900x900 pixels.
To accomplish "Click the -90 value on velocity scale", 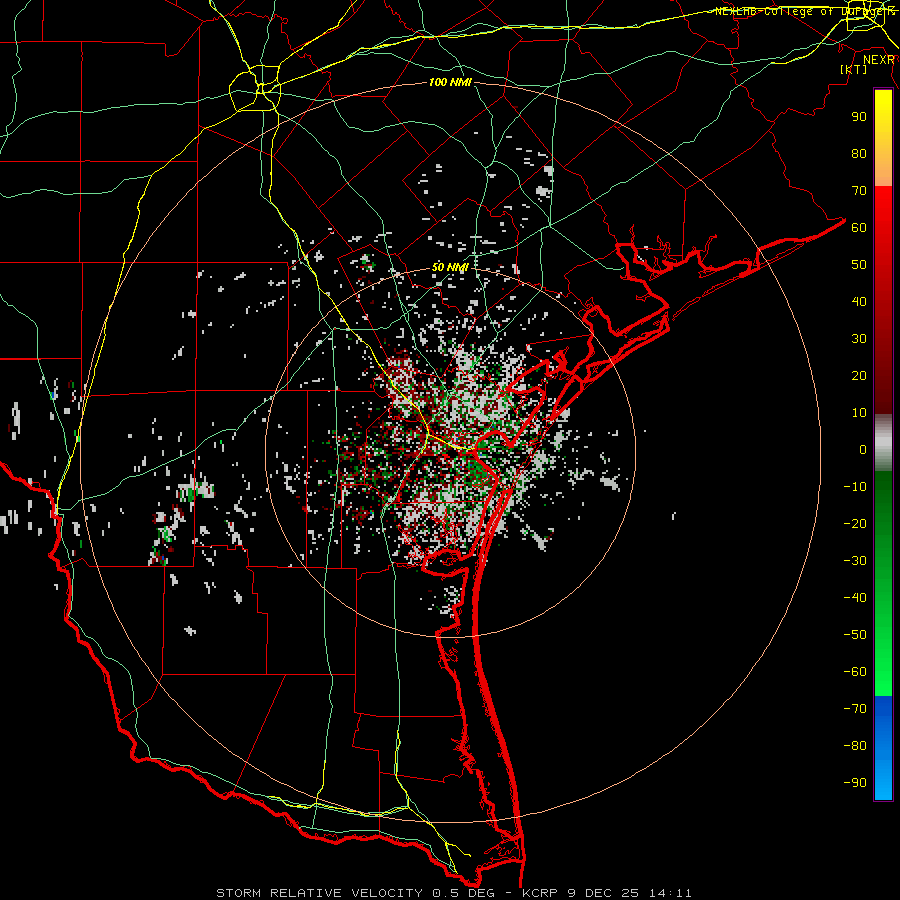I will (855, 783).
